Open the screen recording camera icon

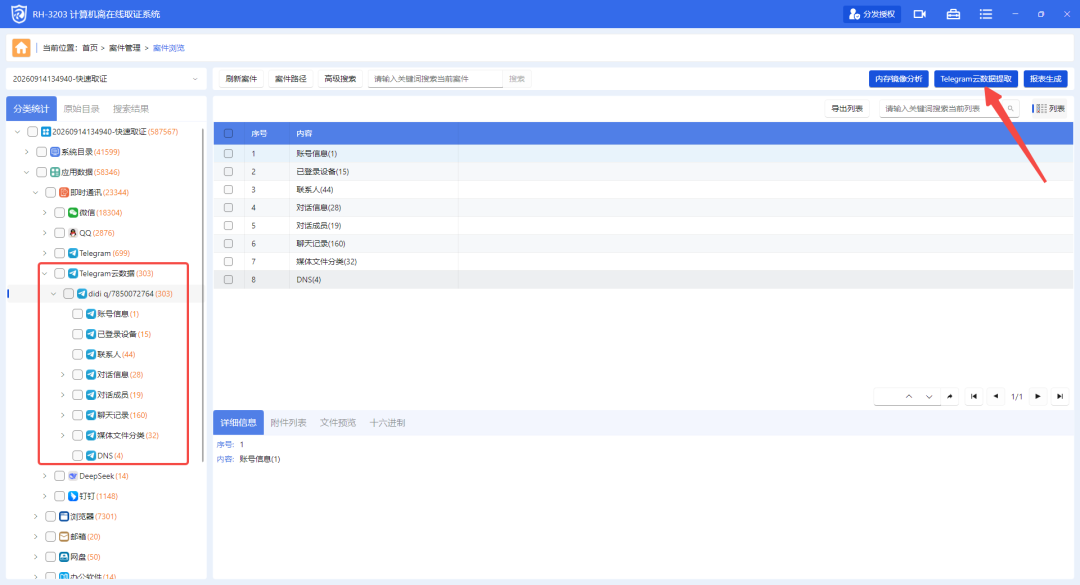pos(920,14)
